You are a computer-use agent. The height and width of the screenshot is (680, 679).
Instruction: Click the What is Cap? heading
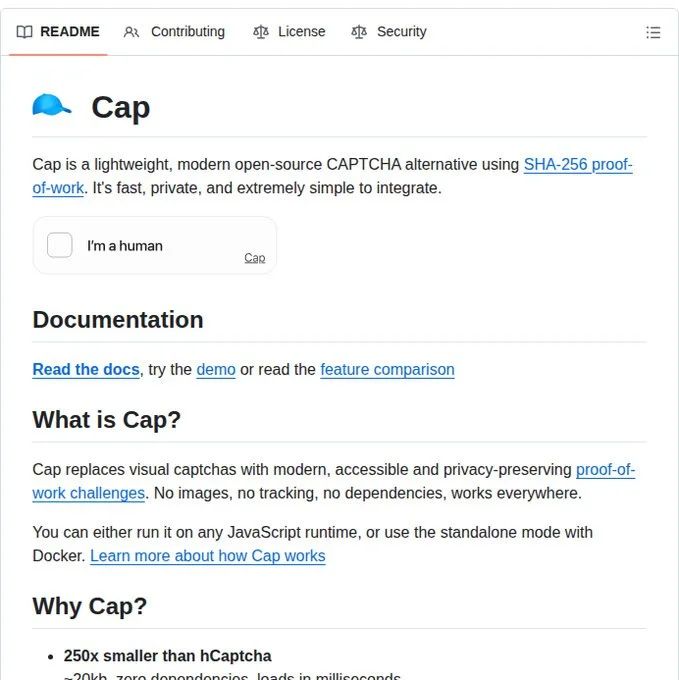(107, 420)
